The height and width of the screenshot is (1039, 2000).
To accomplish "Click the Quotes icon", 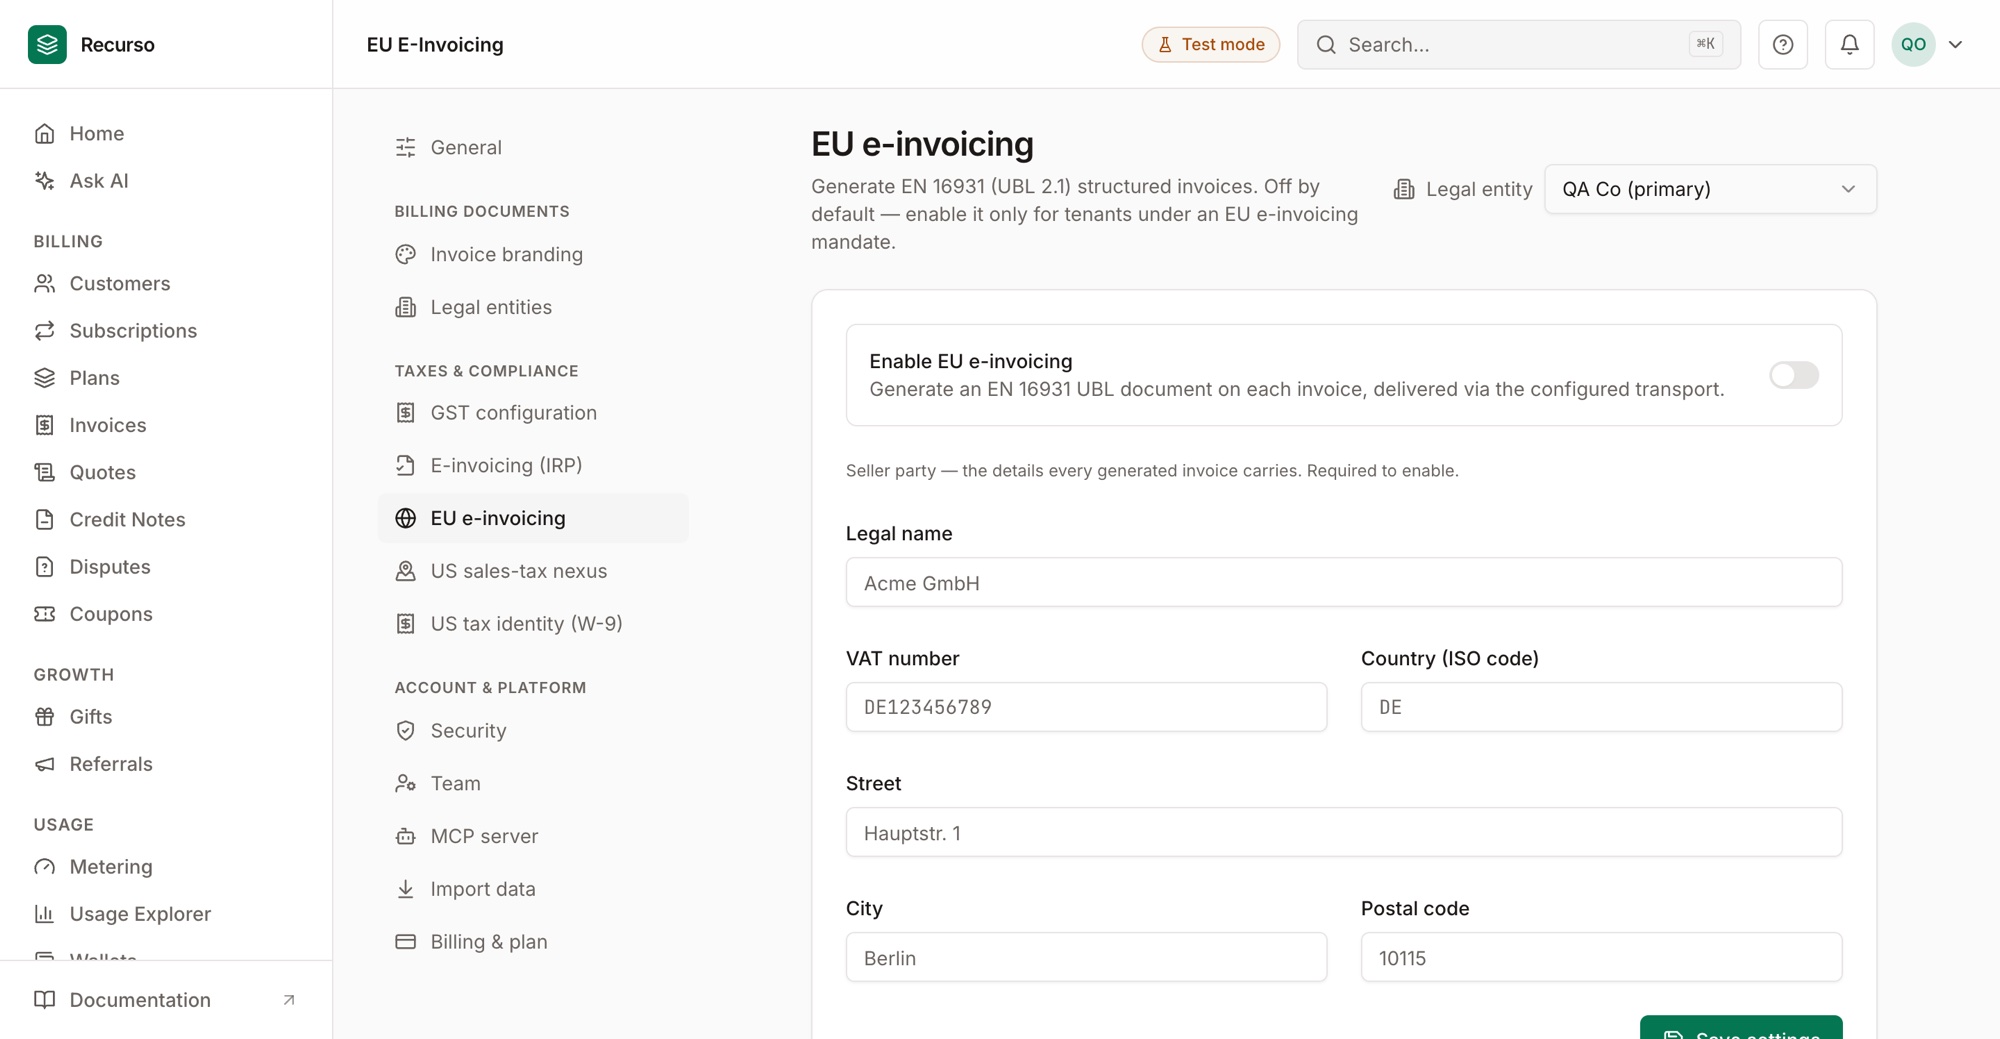I will [44, 472].
